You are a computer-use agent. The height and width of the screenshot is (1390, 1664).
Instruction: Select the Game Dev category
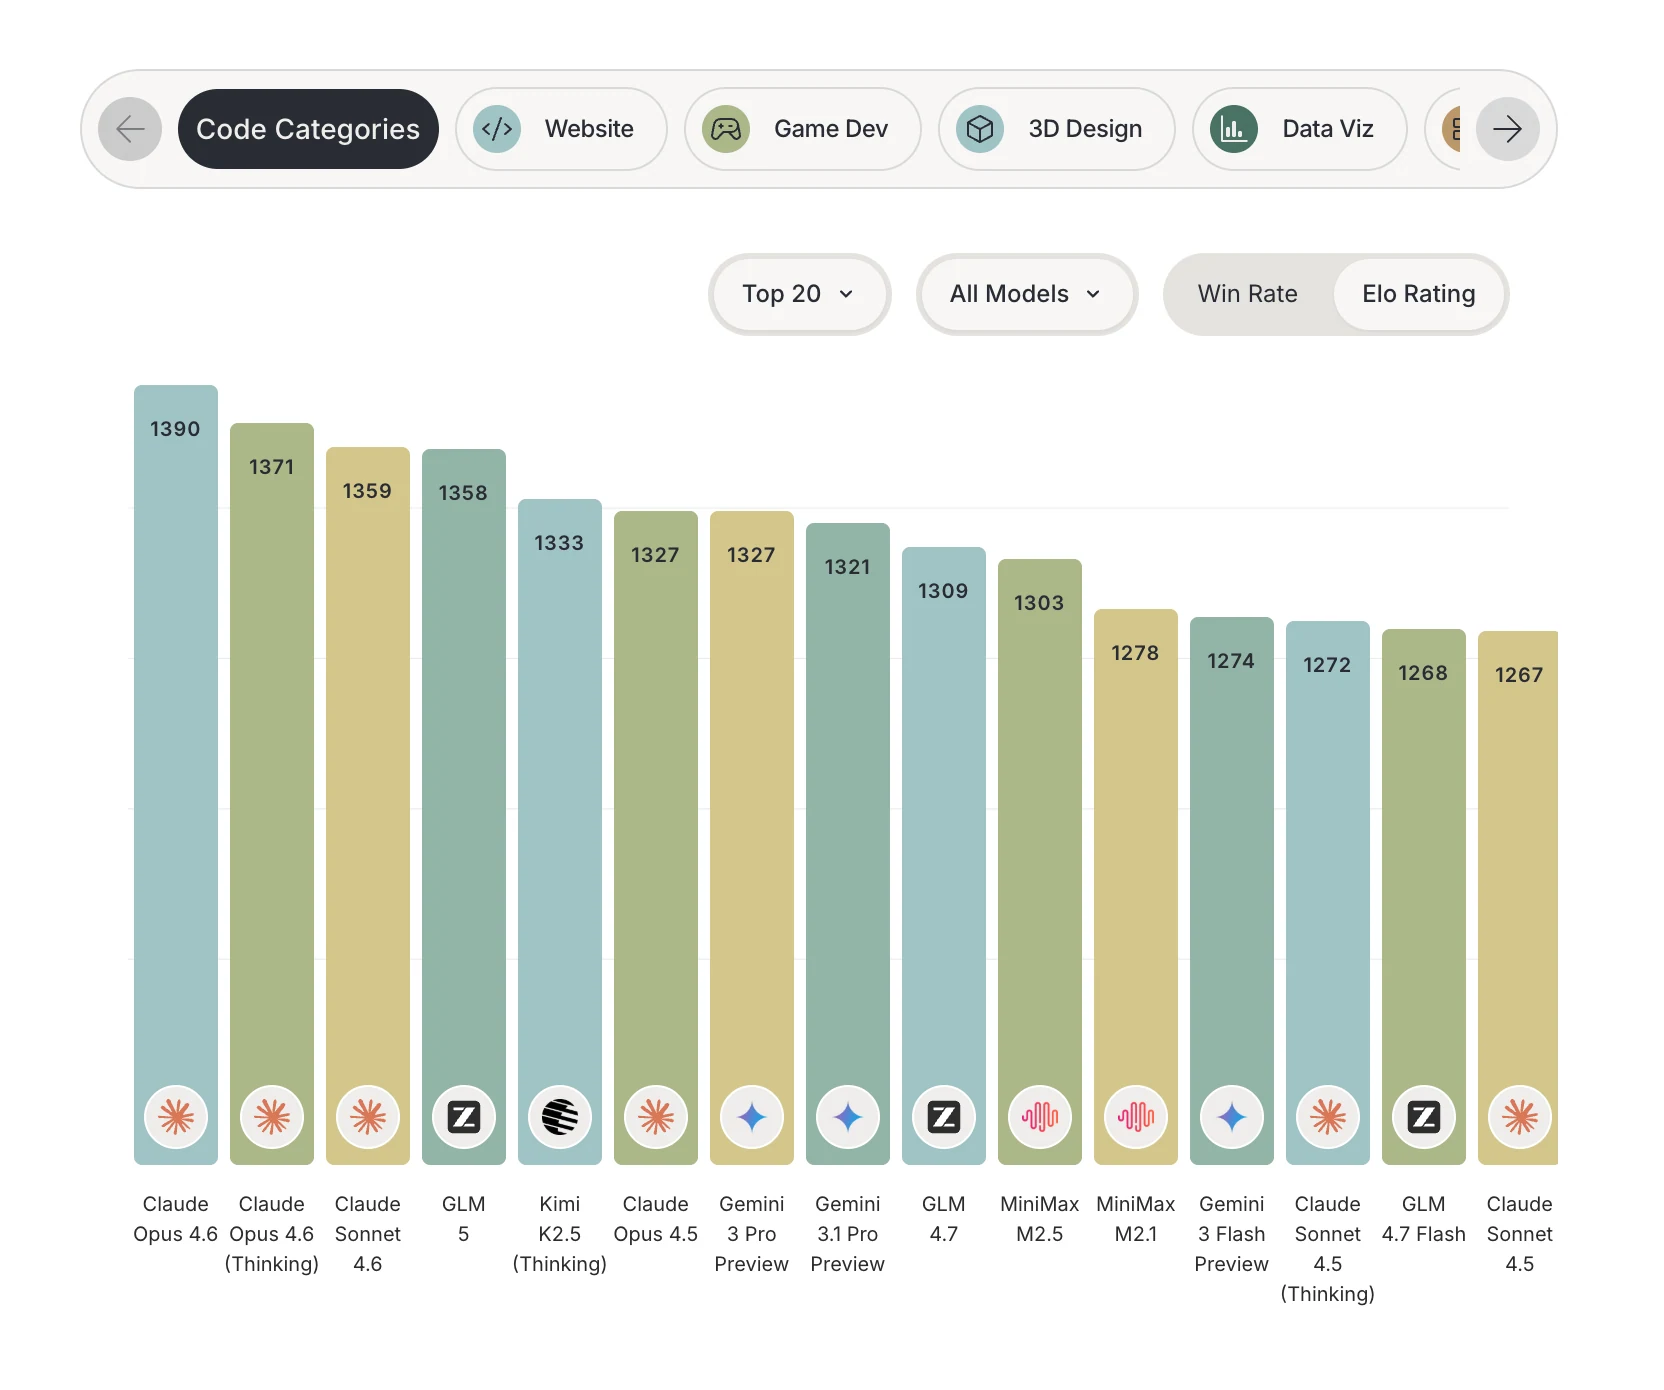[x=802, y=129]
